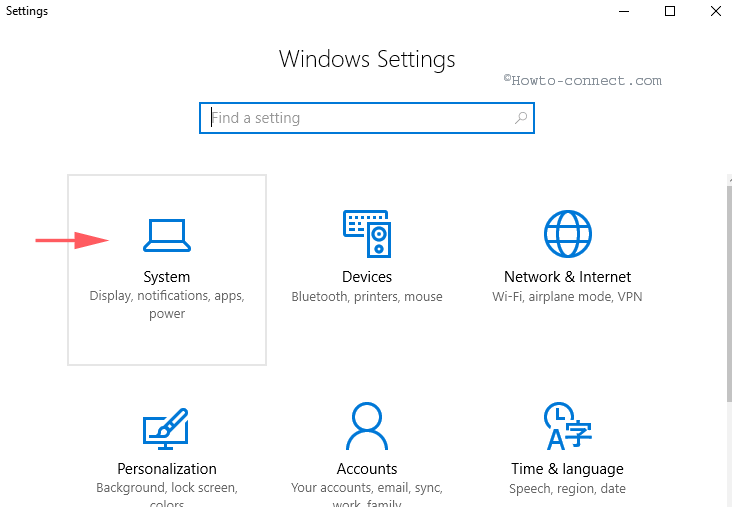Maximize the Settings window
This screenshot has height=507, width=732.
(670, 11)
